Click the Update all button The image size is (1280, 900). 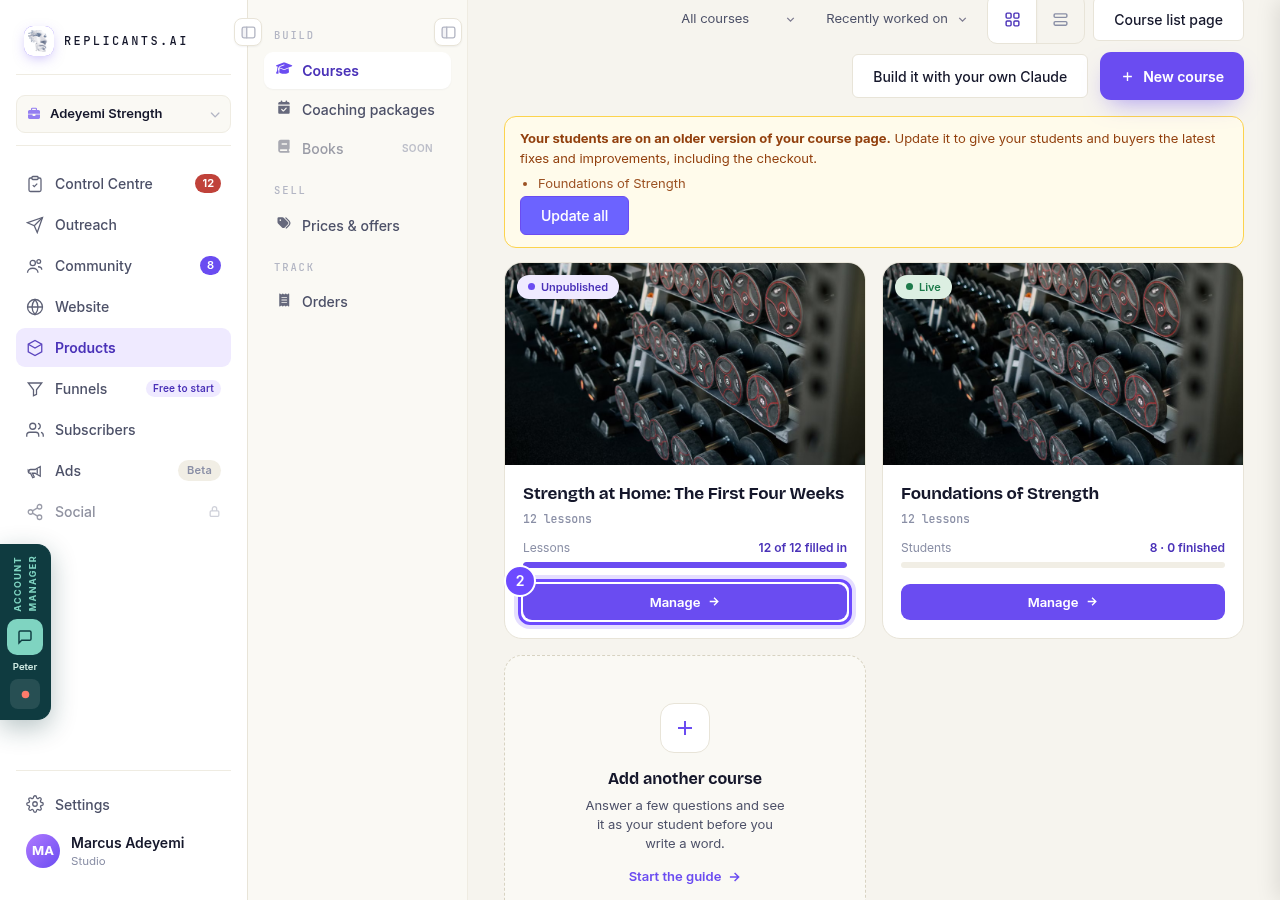tap(574, 216)
